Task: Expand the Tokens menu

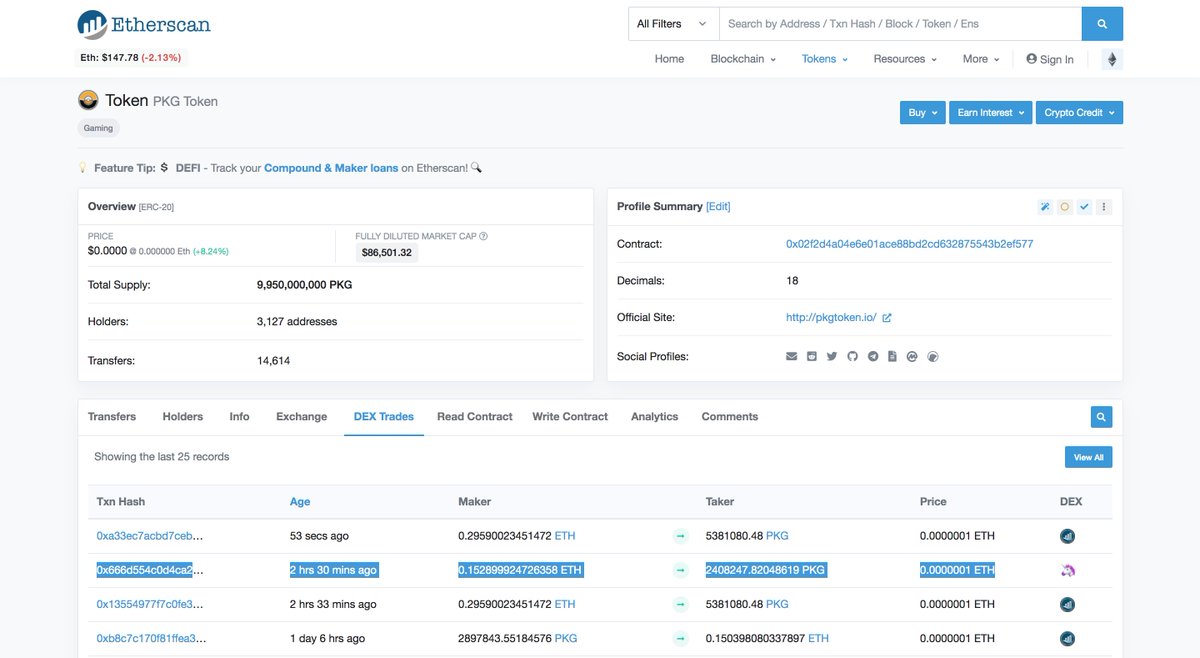Action: 824,59
